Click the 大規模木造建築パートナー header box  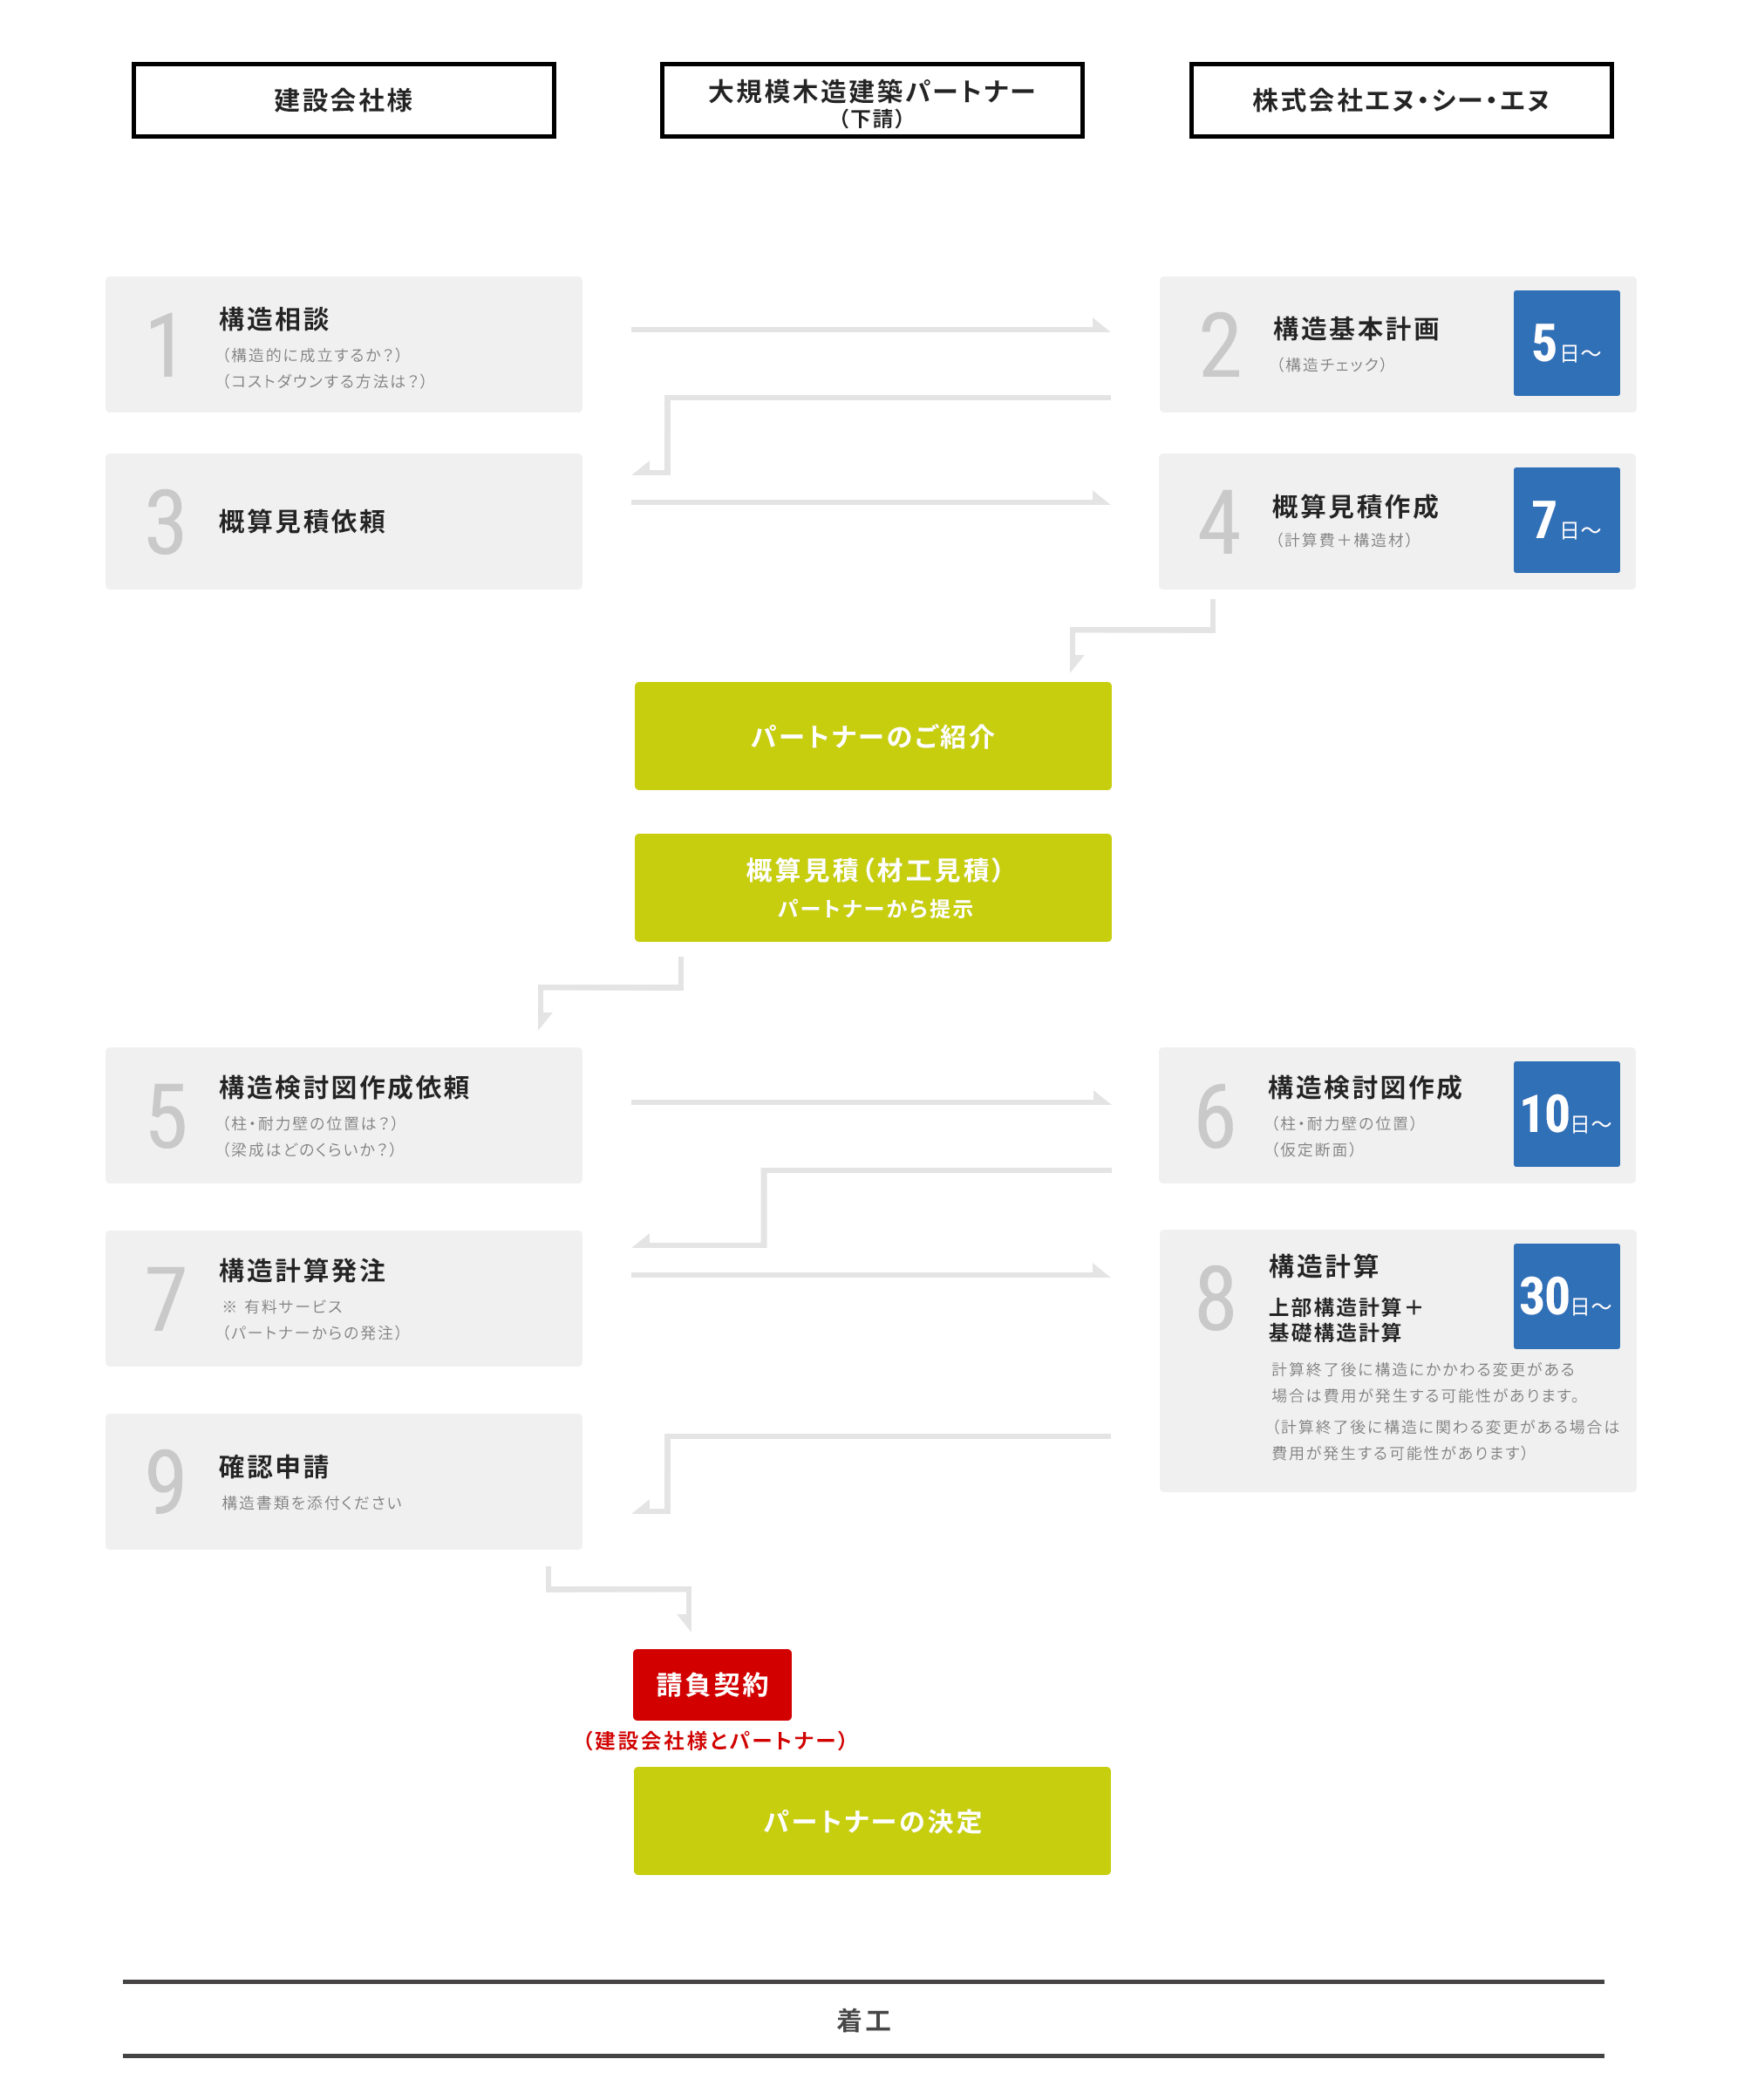[x=871, y=100]
